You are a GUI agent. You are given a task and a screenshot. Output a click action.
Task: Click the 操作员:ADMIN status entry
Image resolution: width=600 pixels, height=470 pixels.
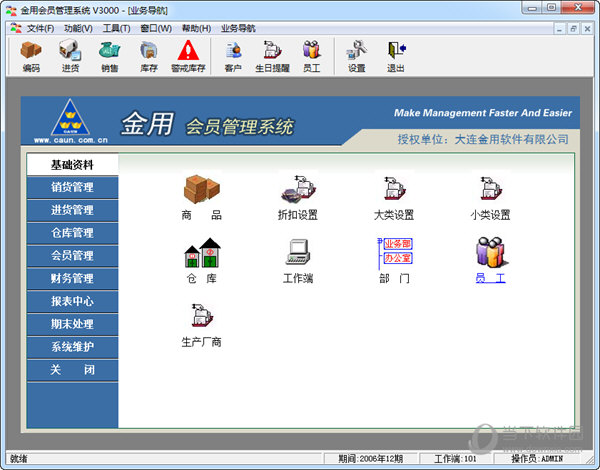pyautogui.click(x=537, y=459)
